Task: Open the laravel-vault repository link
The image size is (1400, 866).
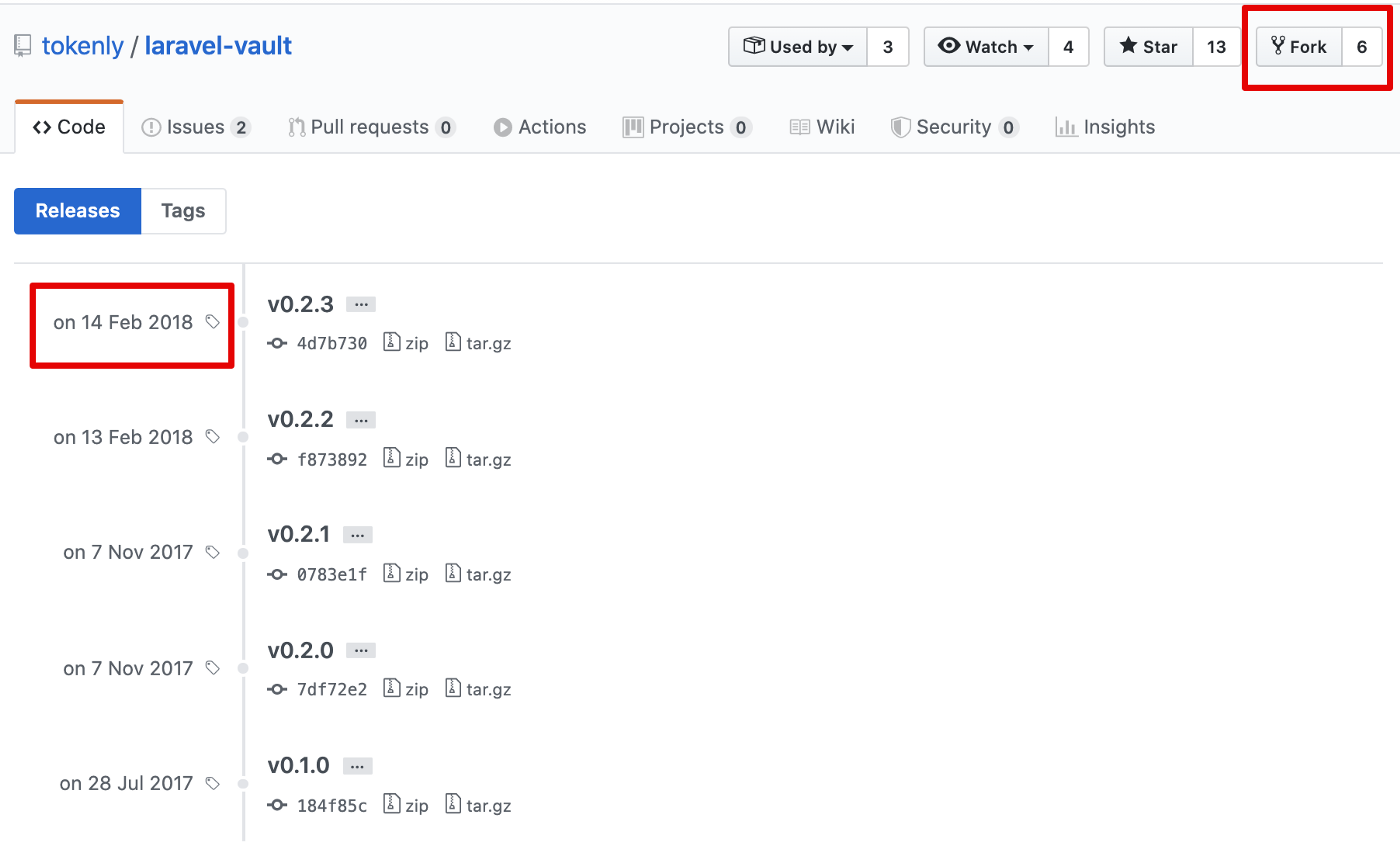Action: click(x=218, y=46)
